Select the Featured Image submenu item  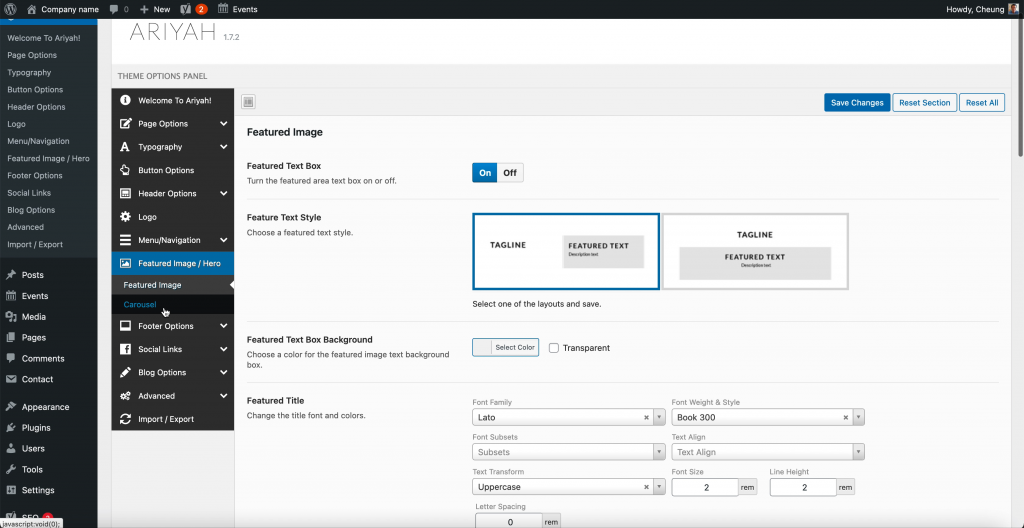point(152,285)
